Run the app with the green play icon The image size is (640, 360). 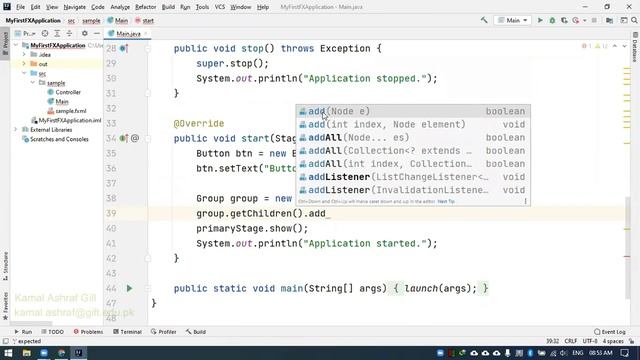(x=540, y=20)
